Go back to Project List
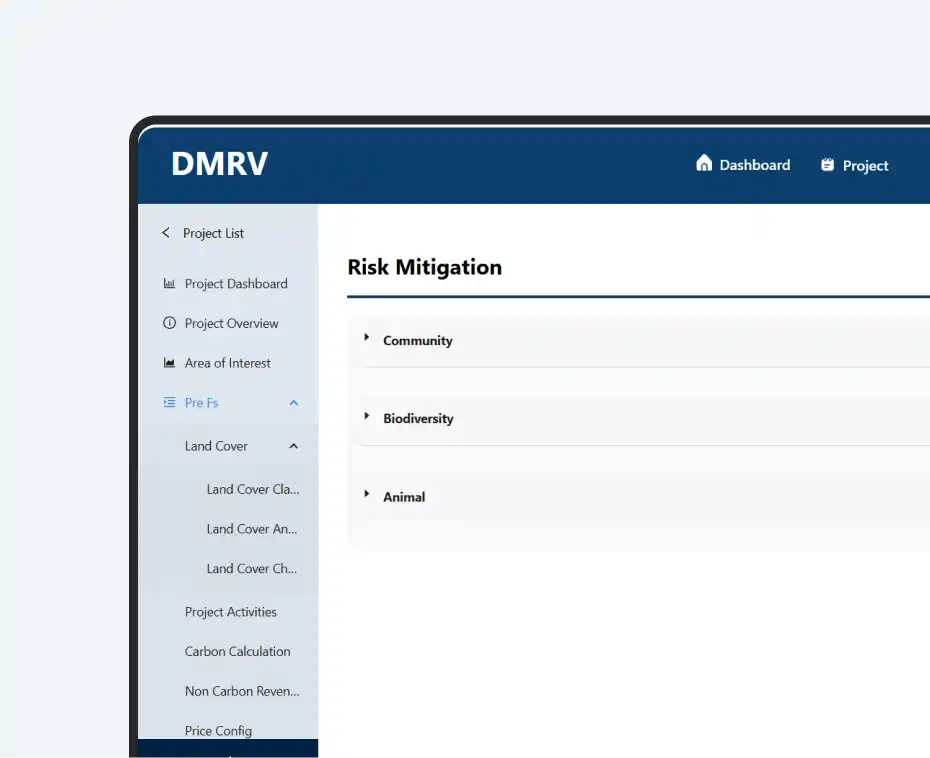Image resolution: width=930 pixels, height=758 pixels. [213, 233]
